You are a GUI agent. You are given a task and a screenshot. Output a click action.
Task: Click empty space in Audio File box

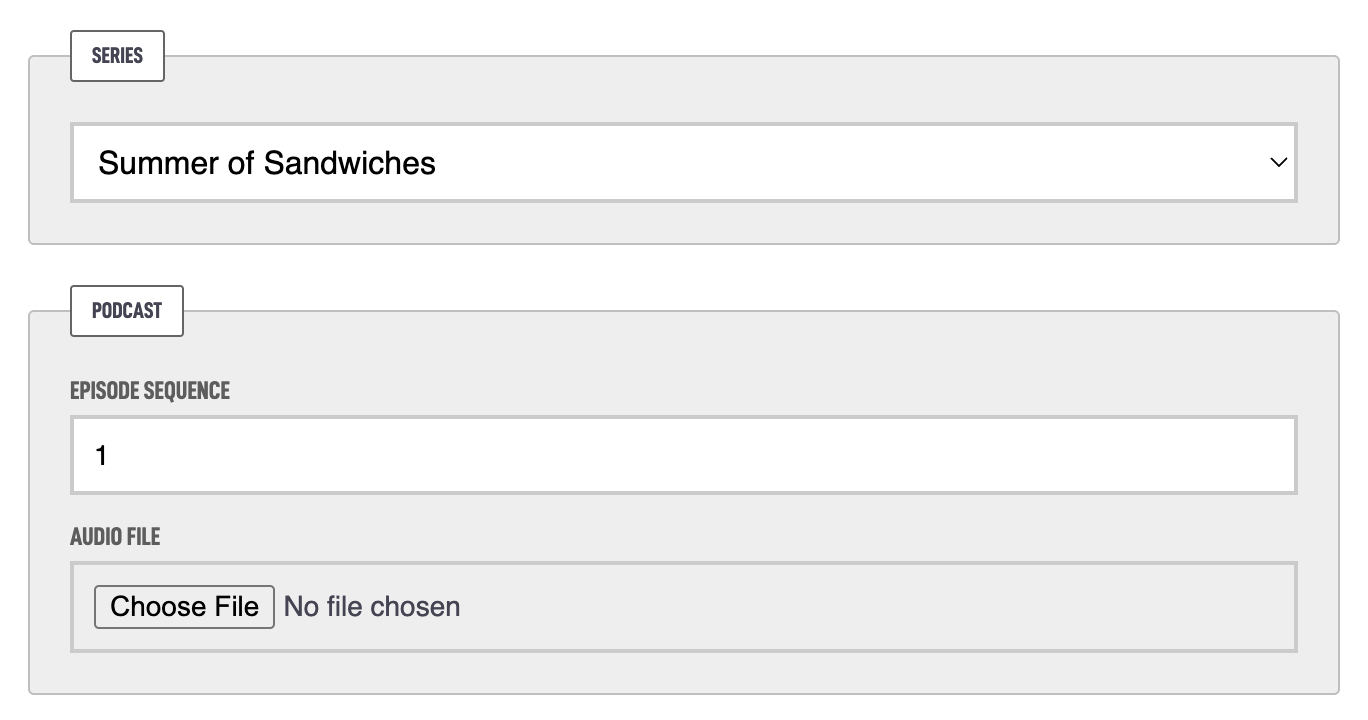pos(880,606)
